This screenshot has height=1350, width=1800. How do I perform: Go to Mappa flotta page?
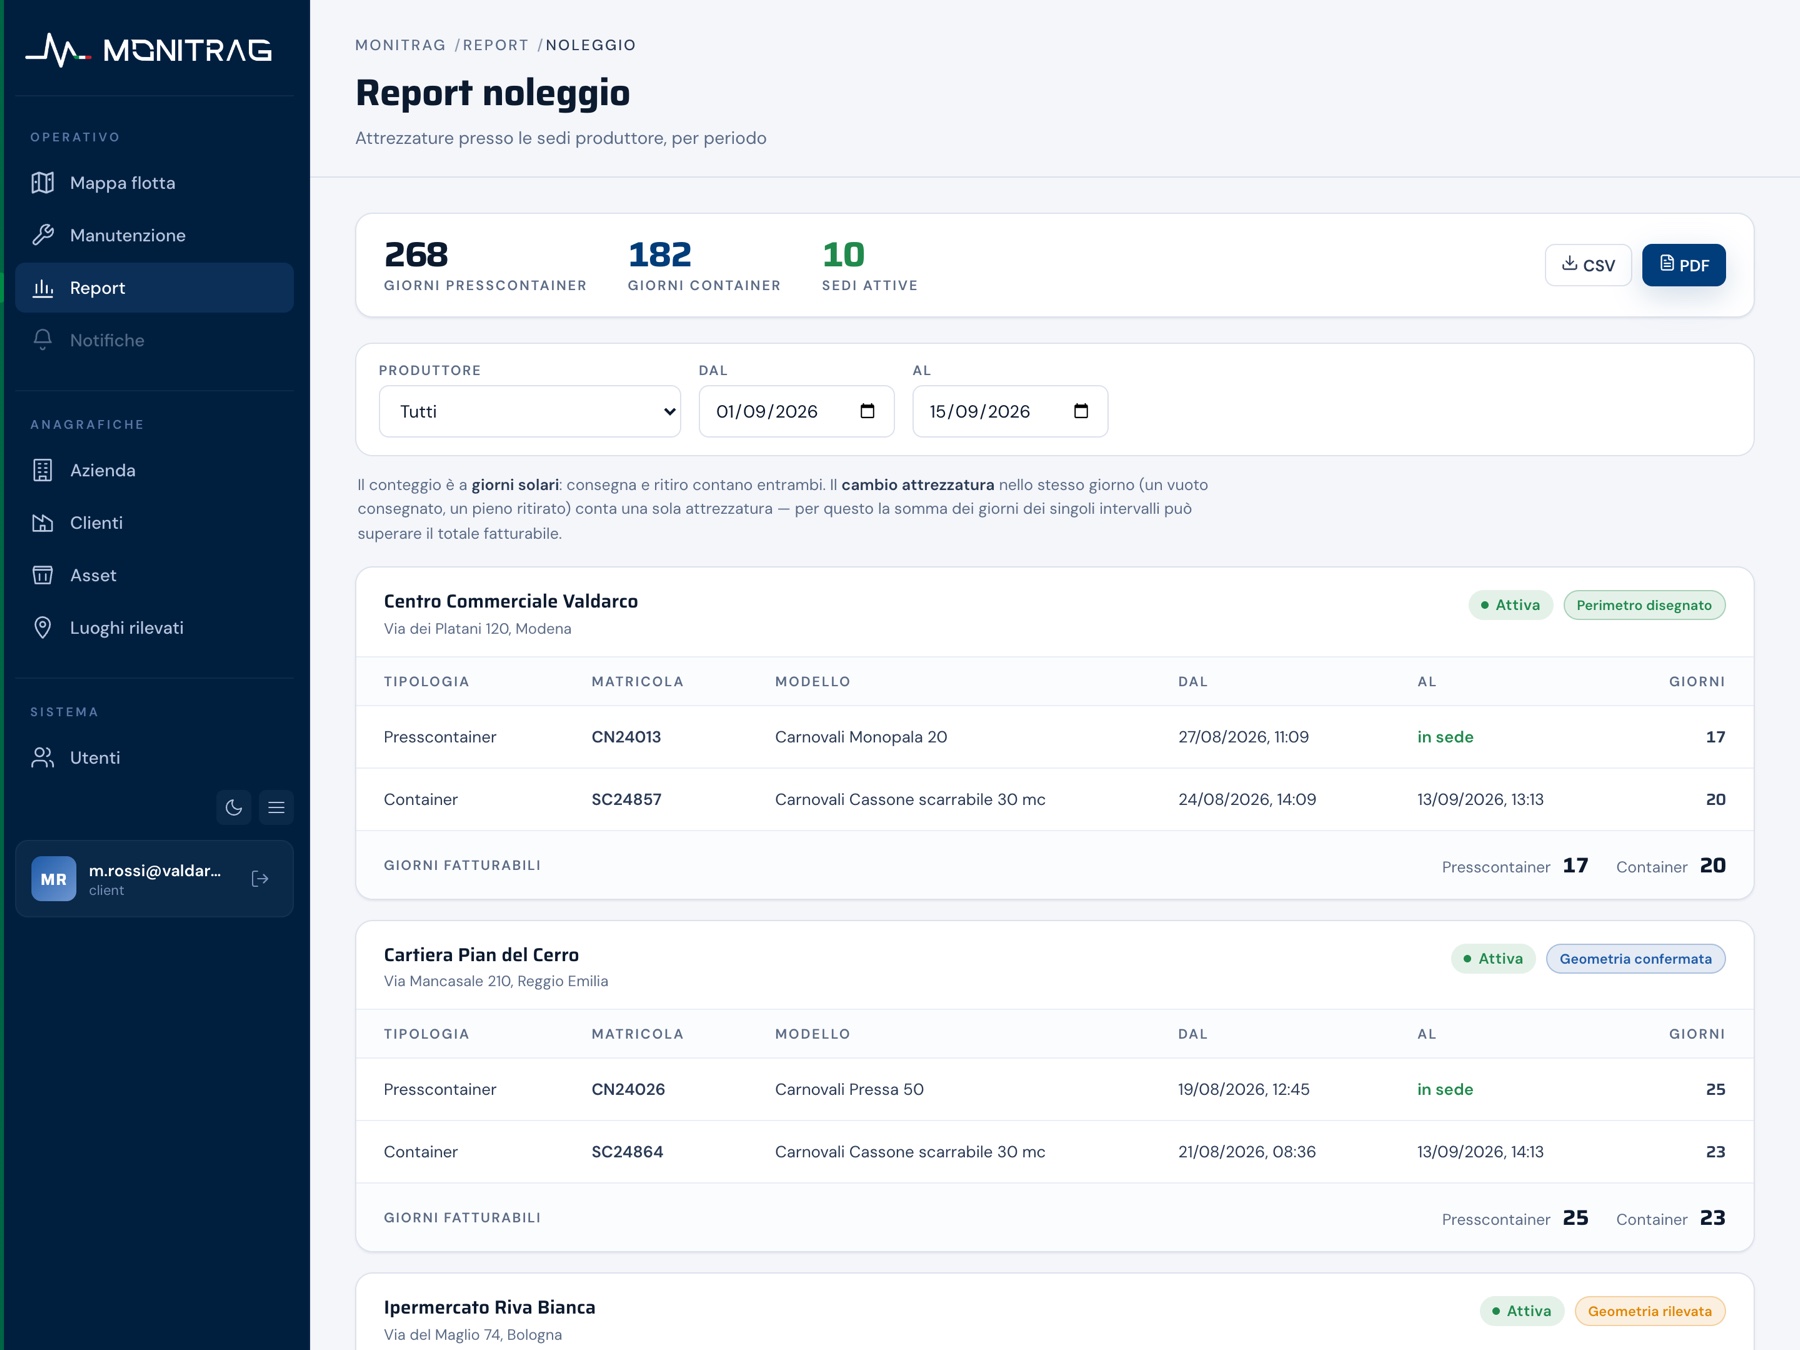coord(155,183)
